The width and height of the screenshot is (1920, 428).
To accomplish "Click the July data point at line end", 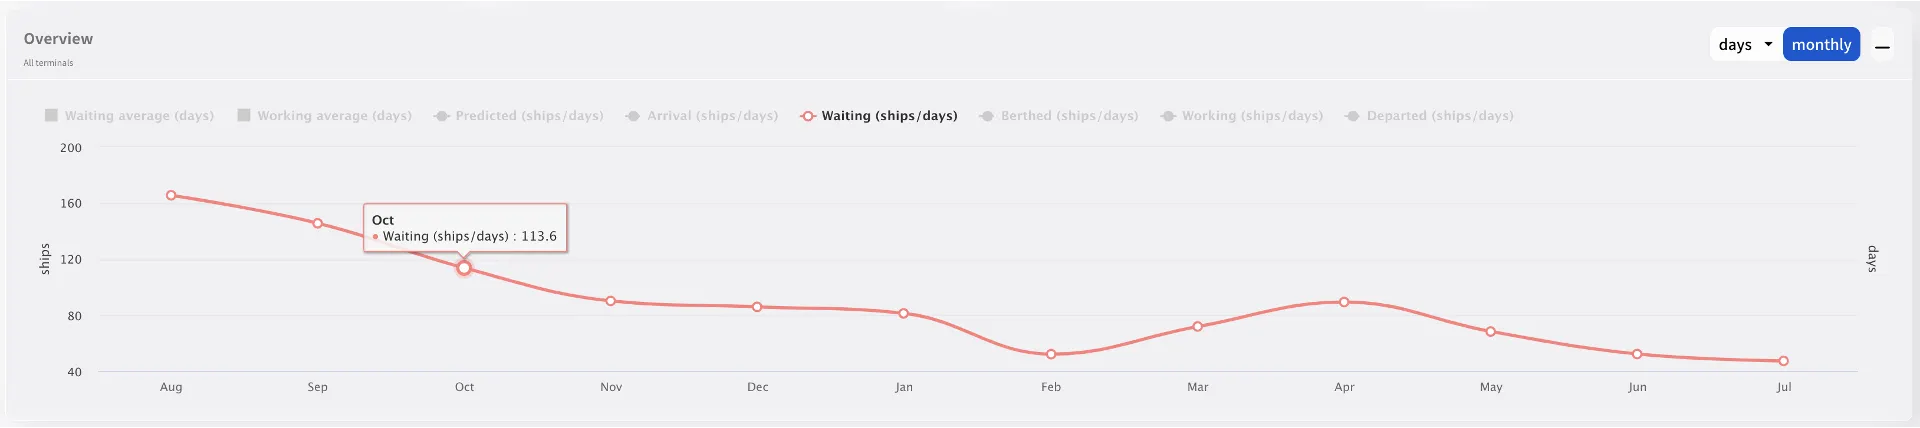I will click(x=1784, y=361).
